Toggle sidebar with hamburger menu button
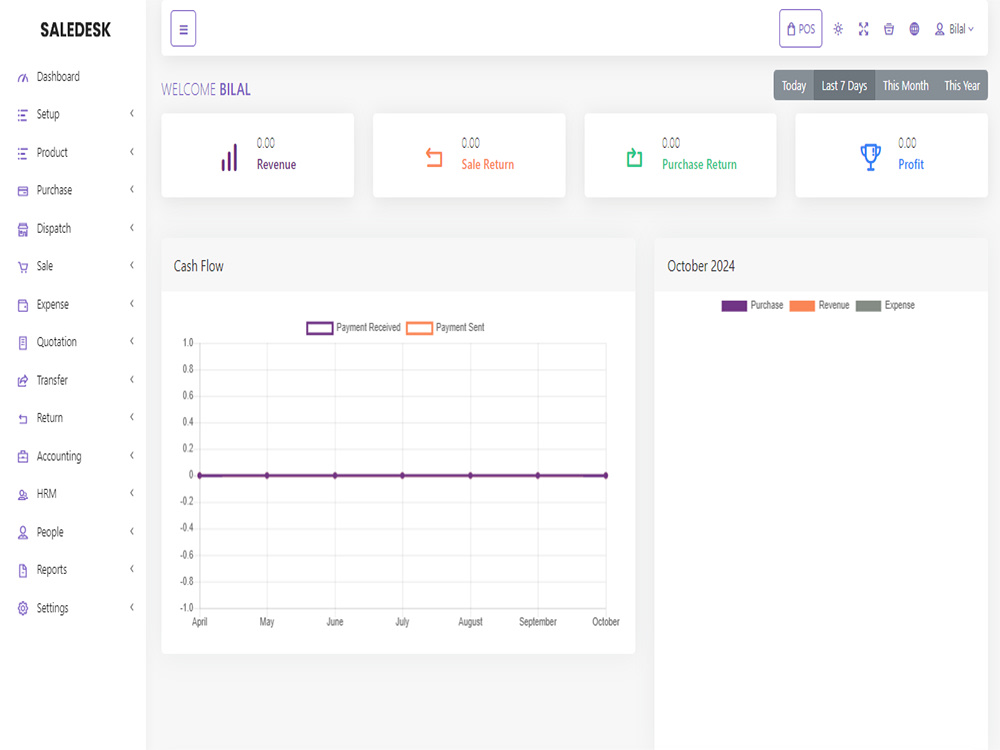Image resolution: width=1000 pixels, height=750 pixels. pyautogui.click(x=183, y=29)
